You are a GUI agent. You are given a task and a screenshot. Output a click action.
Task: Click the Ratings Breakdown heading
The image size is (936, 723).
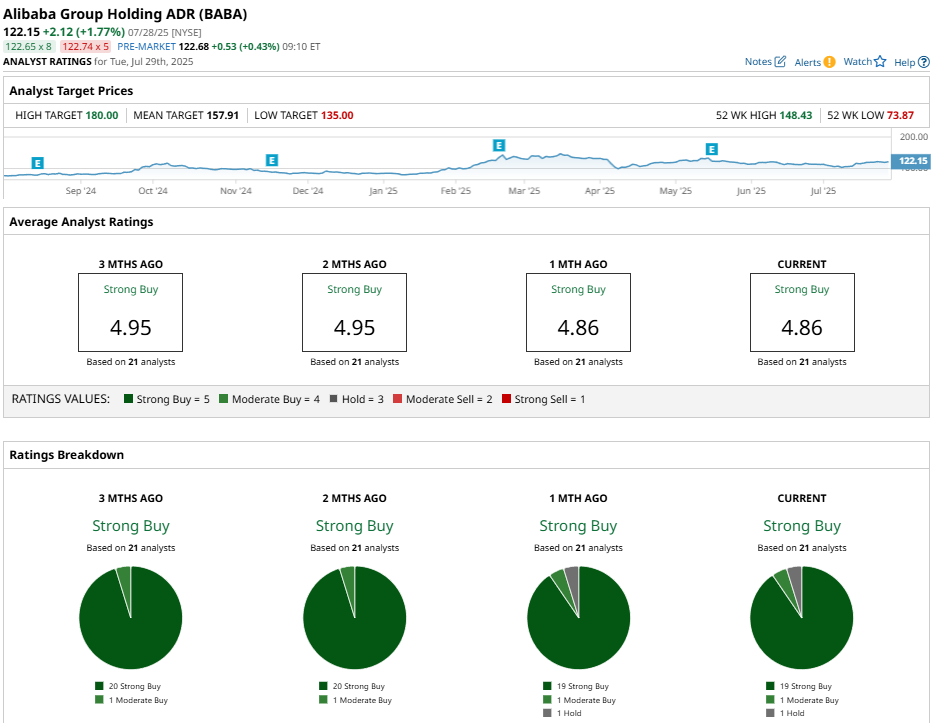point(67,455)
